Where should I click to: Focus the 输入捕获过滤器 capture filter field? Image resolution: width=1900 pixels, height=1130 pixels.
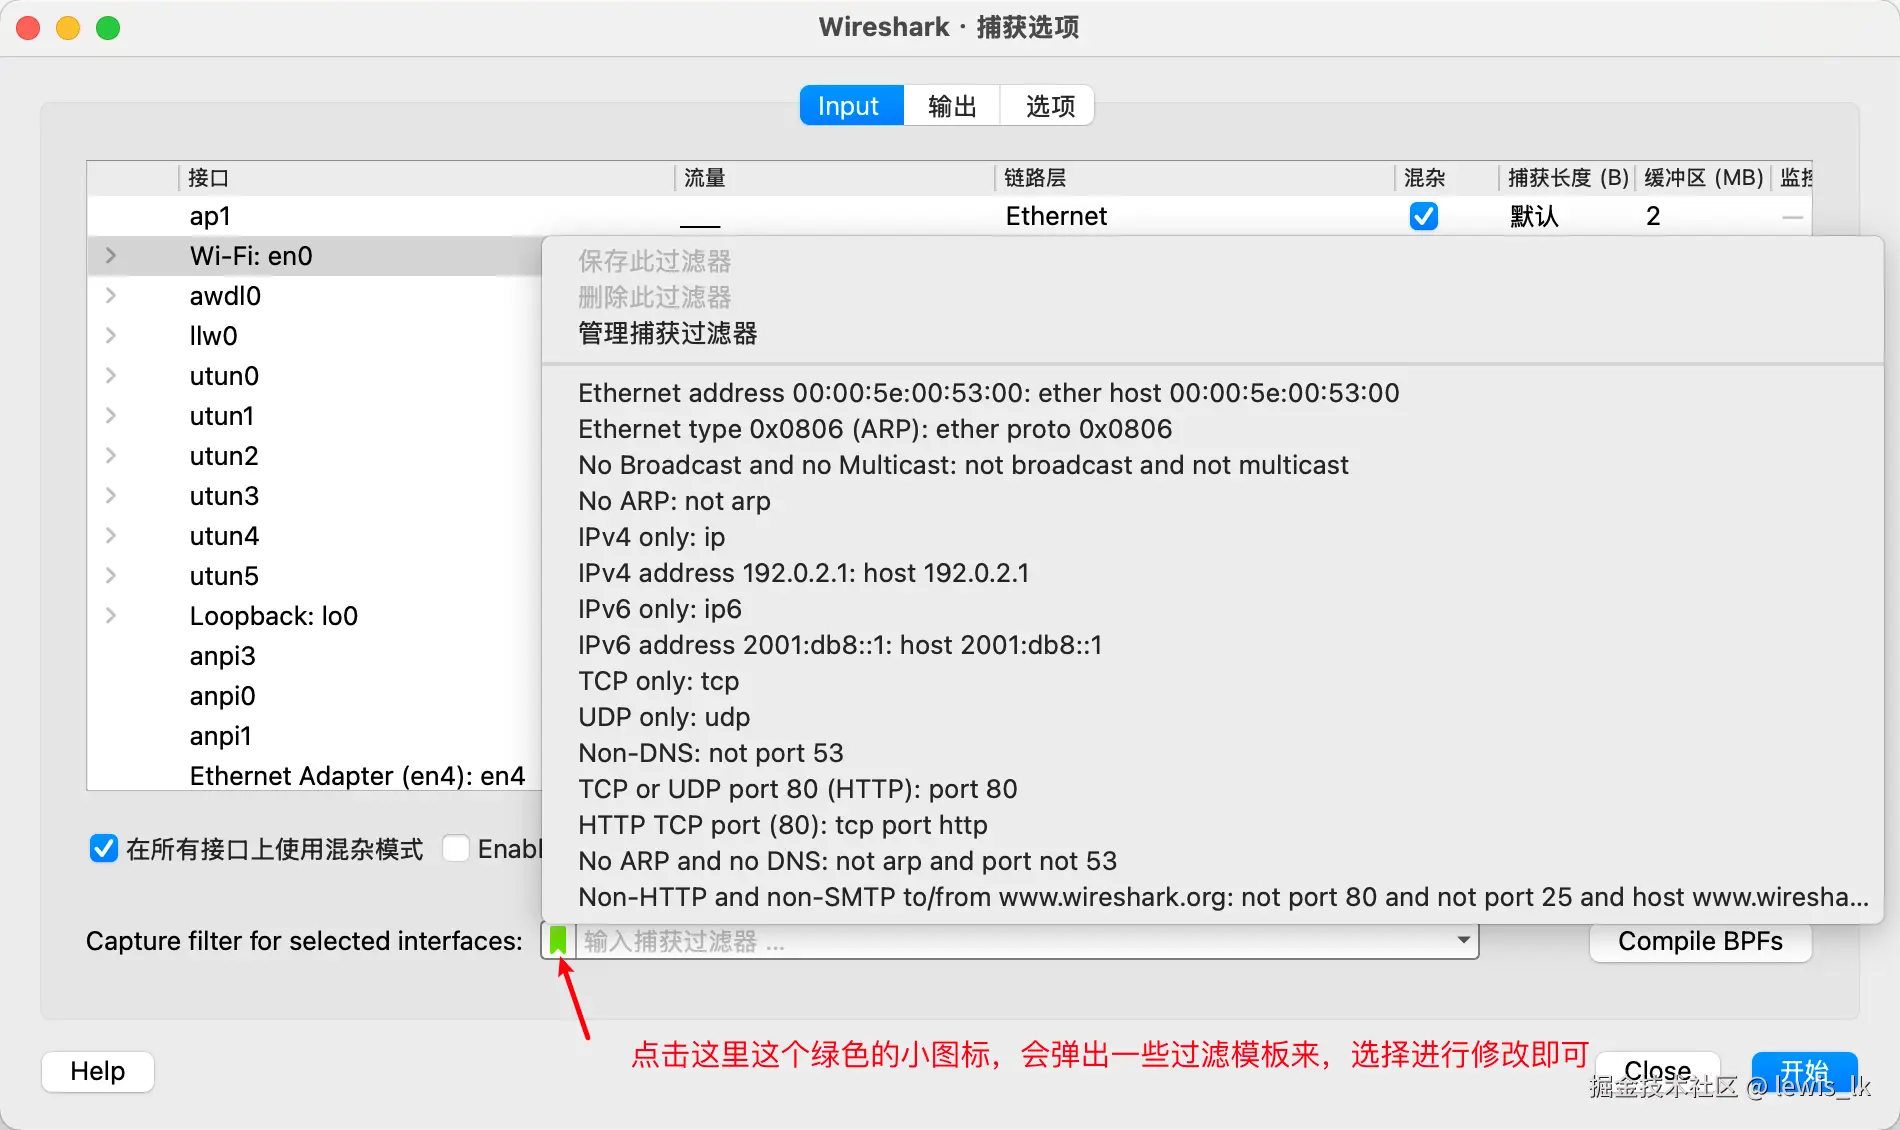[1012, 941]
